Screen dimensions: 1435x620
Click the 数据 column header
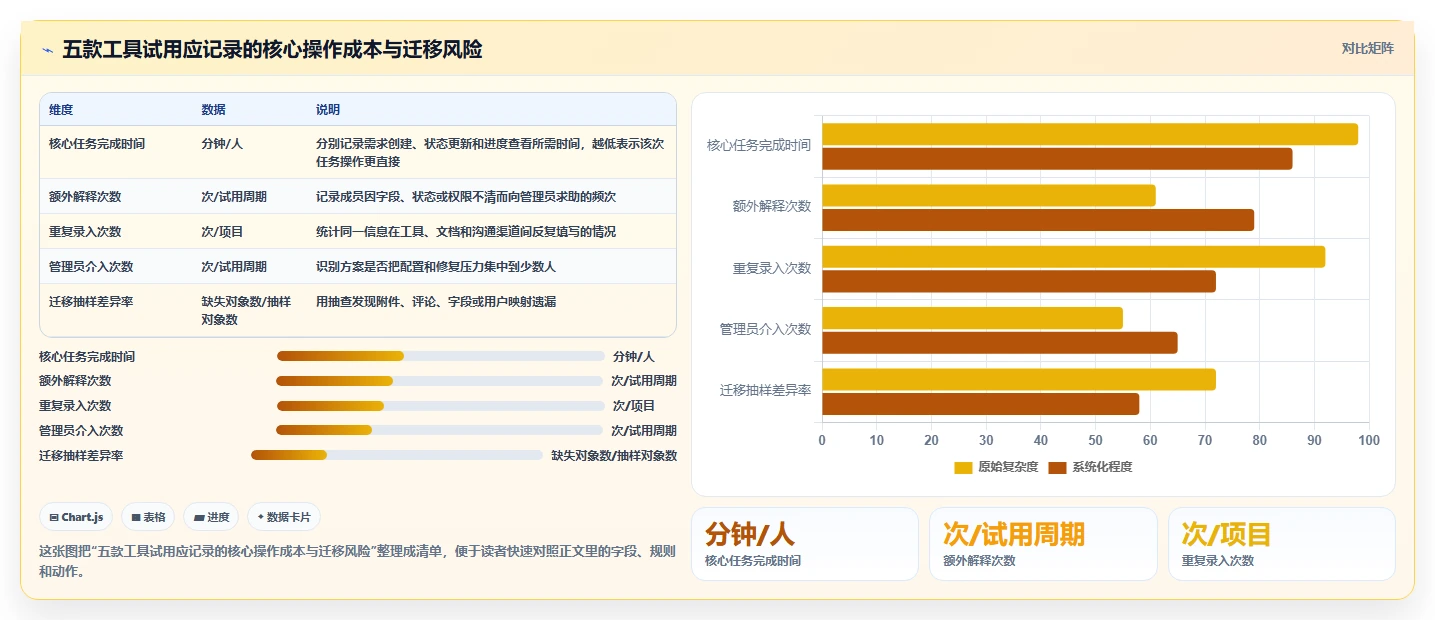(x=213, y=109)
